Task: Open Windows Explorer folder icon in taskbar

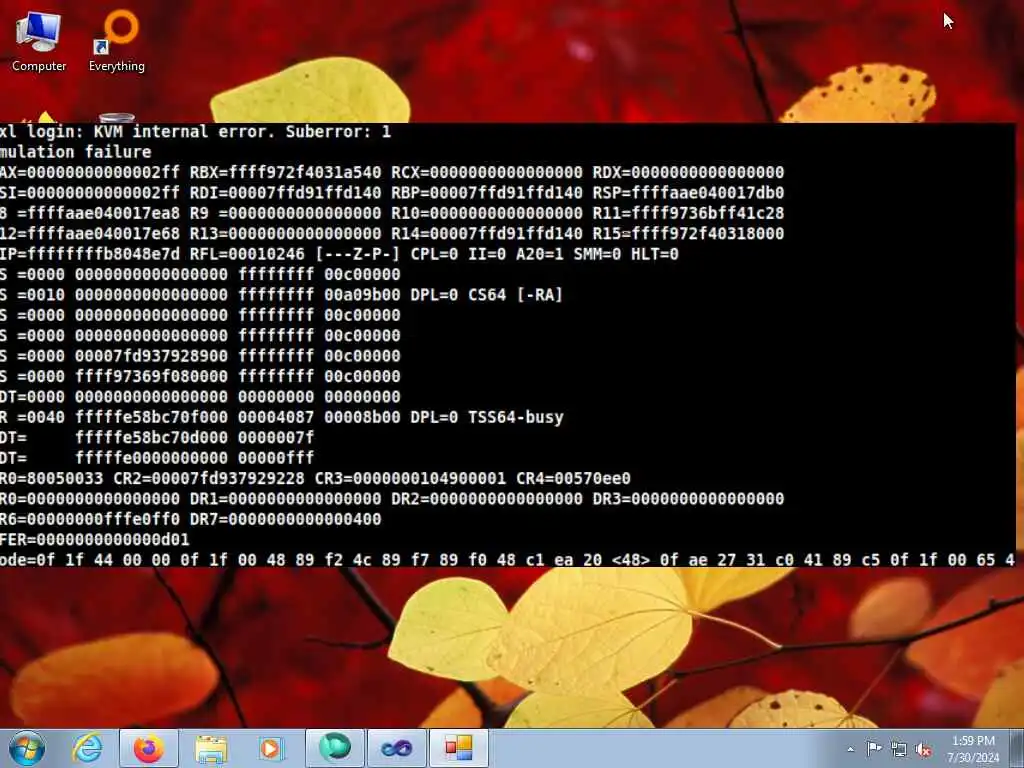Action: pos(210,748)
